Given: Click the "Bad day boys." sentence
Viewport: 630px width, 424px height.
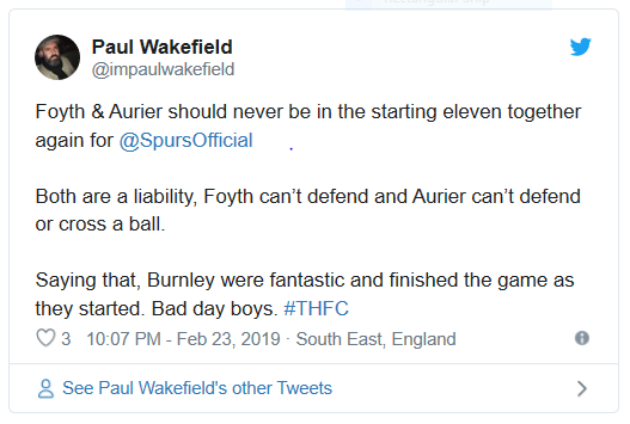Looking at the screenshot, I should pos(228,309).
